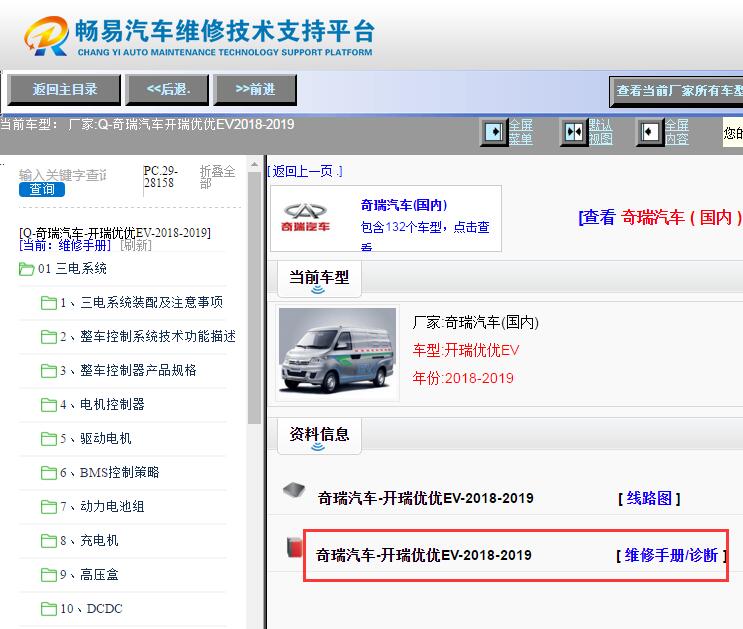Open 9、高压盒 entry
Viewport: 743px width, 629px height.
pyautogui.click(x=89, y=575)
